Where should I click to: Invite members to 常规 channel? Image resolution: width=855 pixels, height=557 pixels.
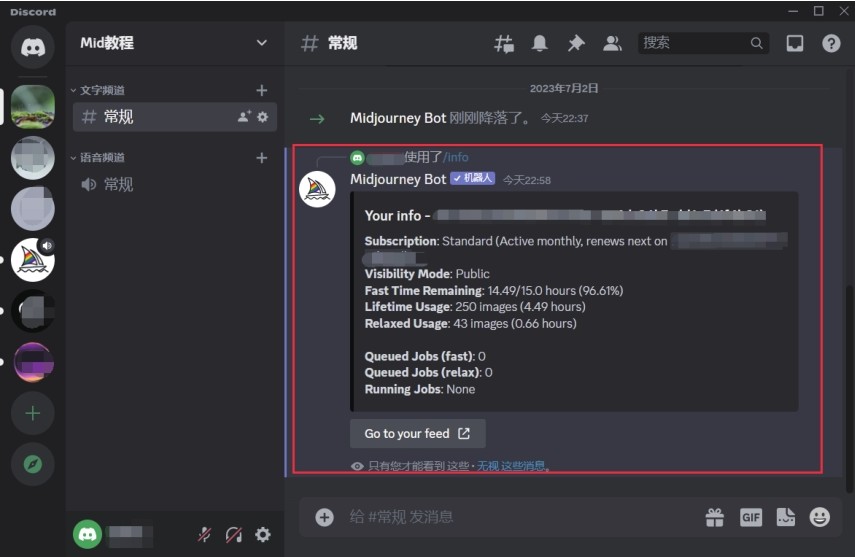(x=244, y=117)
